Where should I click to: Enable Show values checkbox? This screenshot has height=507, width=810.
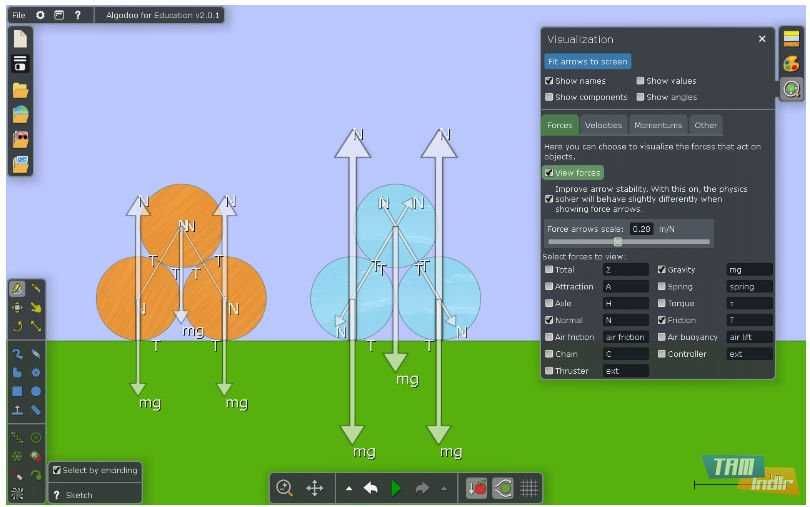click(640, 81)
